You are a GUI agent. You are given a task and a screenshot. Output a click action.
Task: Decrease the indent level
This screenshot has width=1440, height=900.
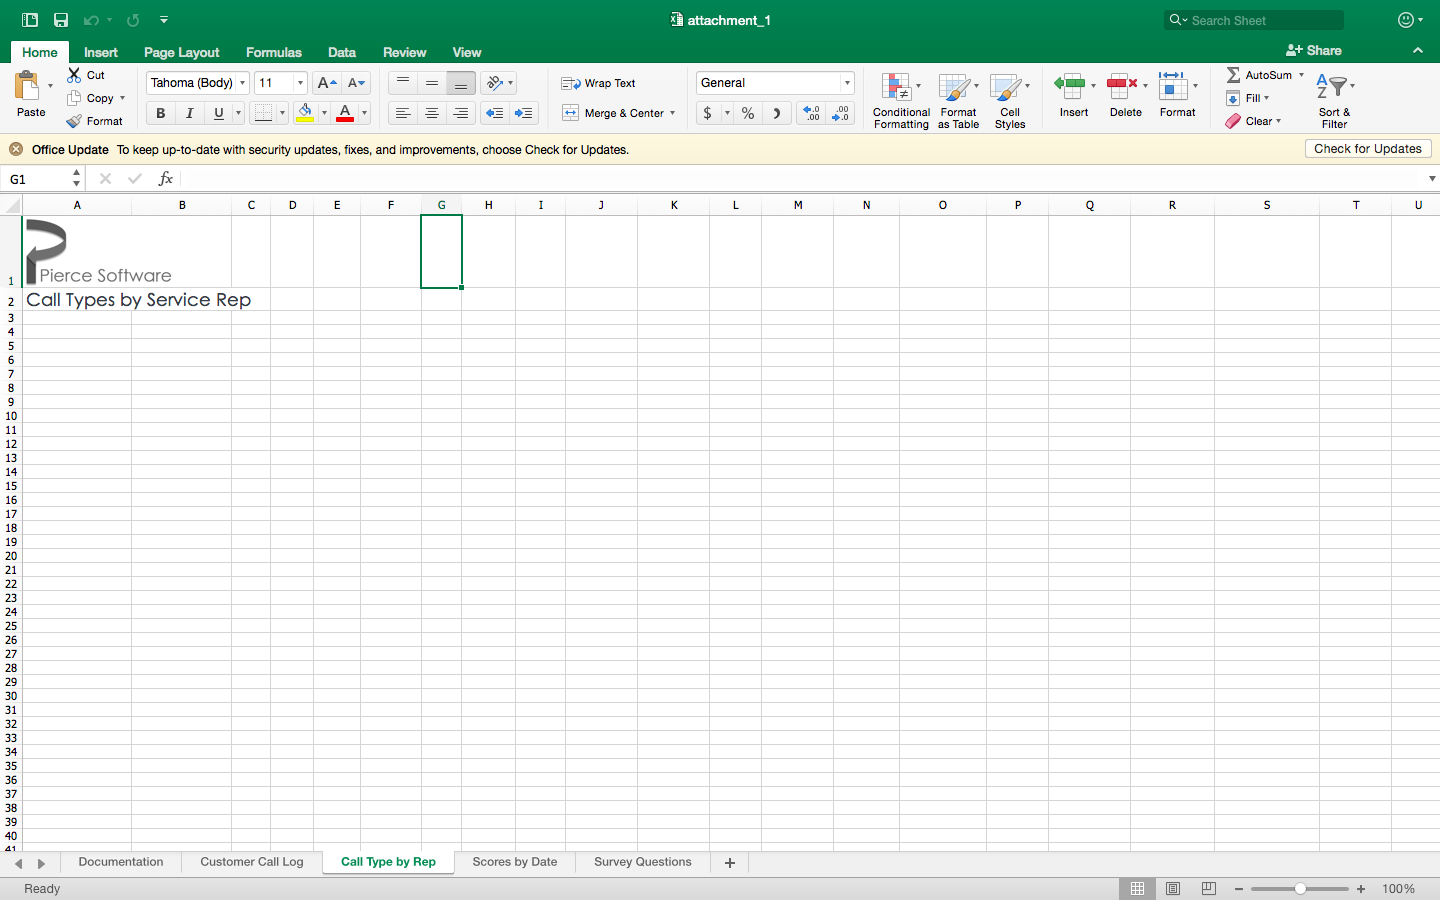(x=494, y=113)
